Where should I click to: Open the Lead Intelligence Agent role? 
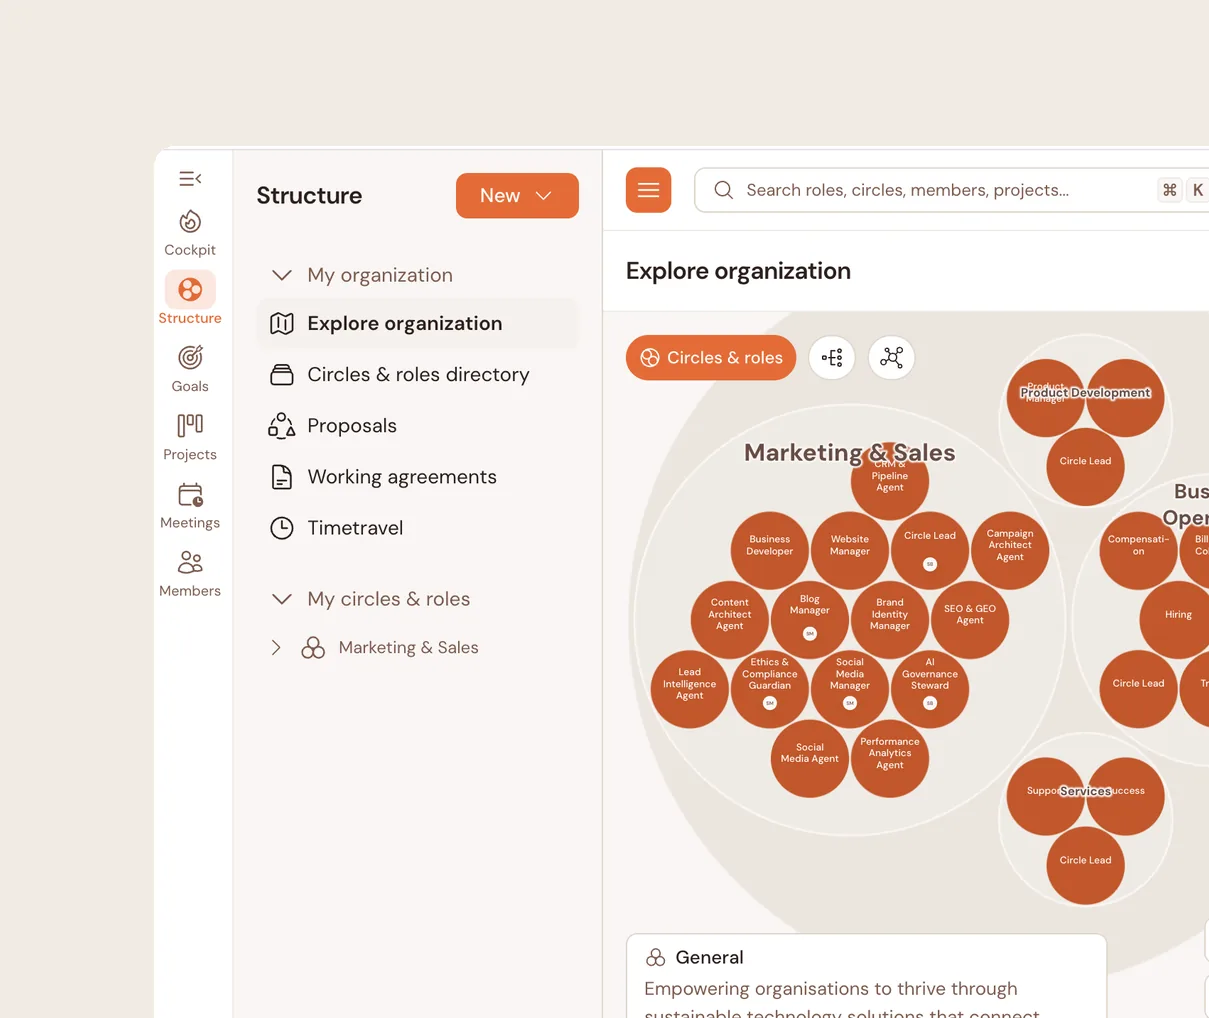[x=690, y=689]
